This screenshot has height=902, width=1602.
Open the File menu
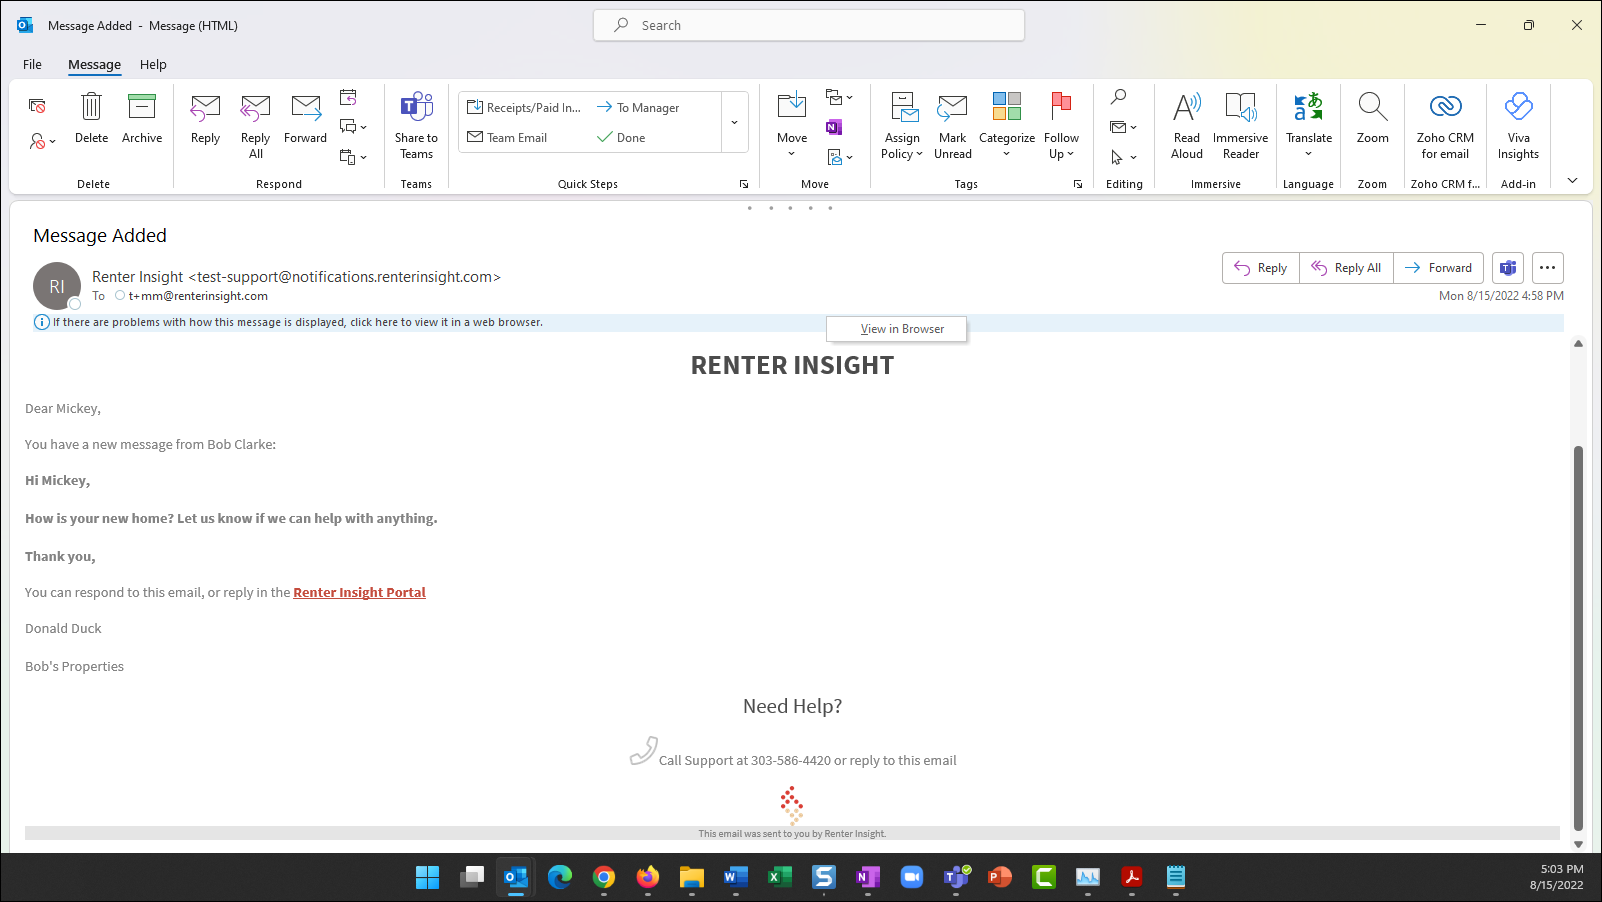click(32, 64)
